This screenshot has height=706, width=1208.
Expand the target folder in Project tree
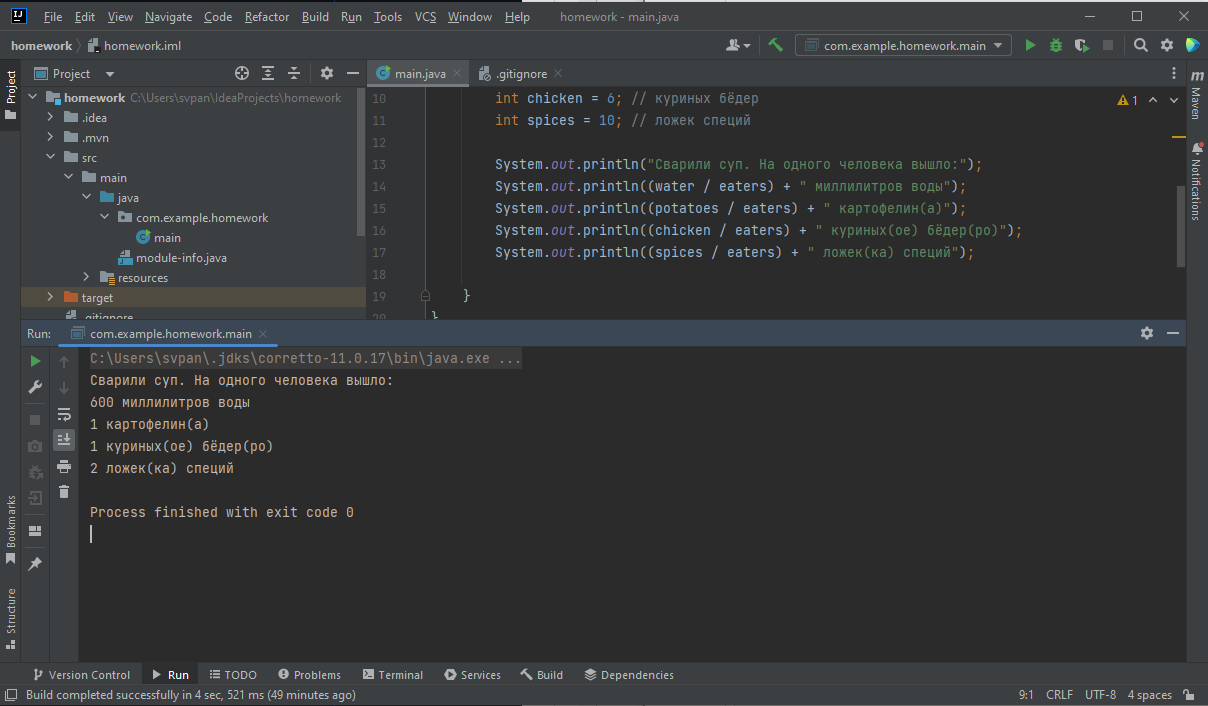tap(49, 297)
